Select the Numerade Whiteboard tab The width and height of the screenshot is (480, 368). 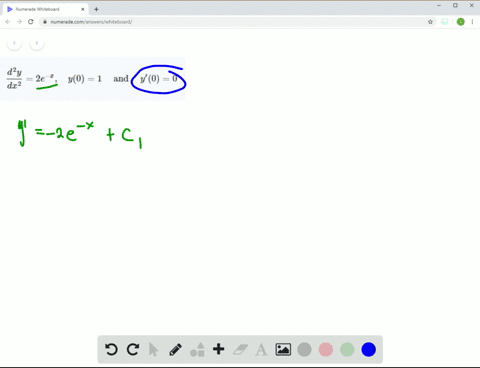coord(45,9)
